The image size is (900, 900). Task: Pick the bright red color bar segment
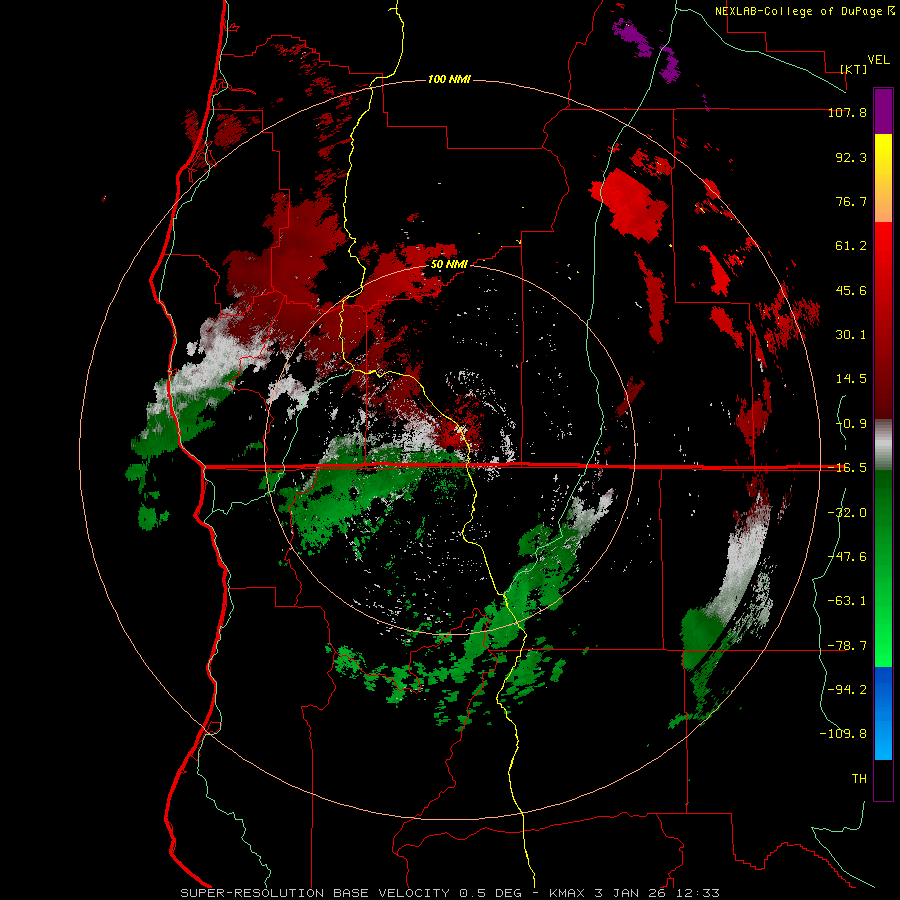[x=883, y=246]
